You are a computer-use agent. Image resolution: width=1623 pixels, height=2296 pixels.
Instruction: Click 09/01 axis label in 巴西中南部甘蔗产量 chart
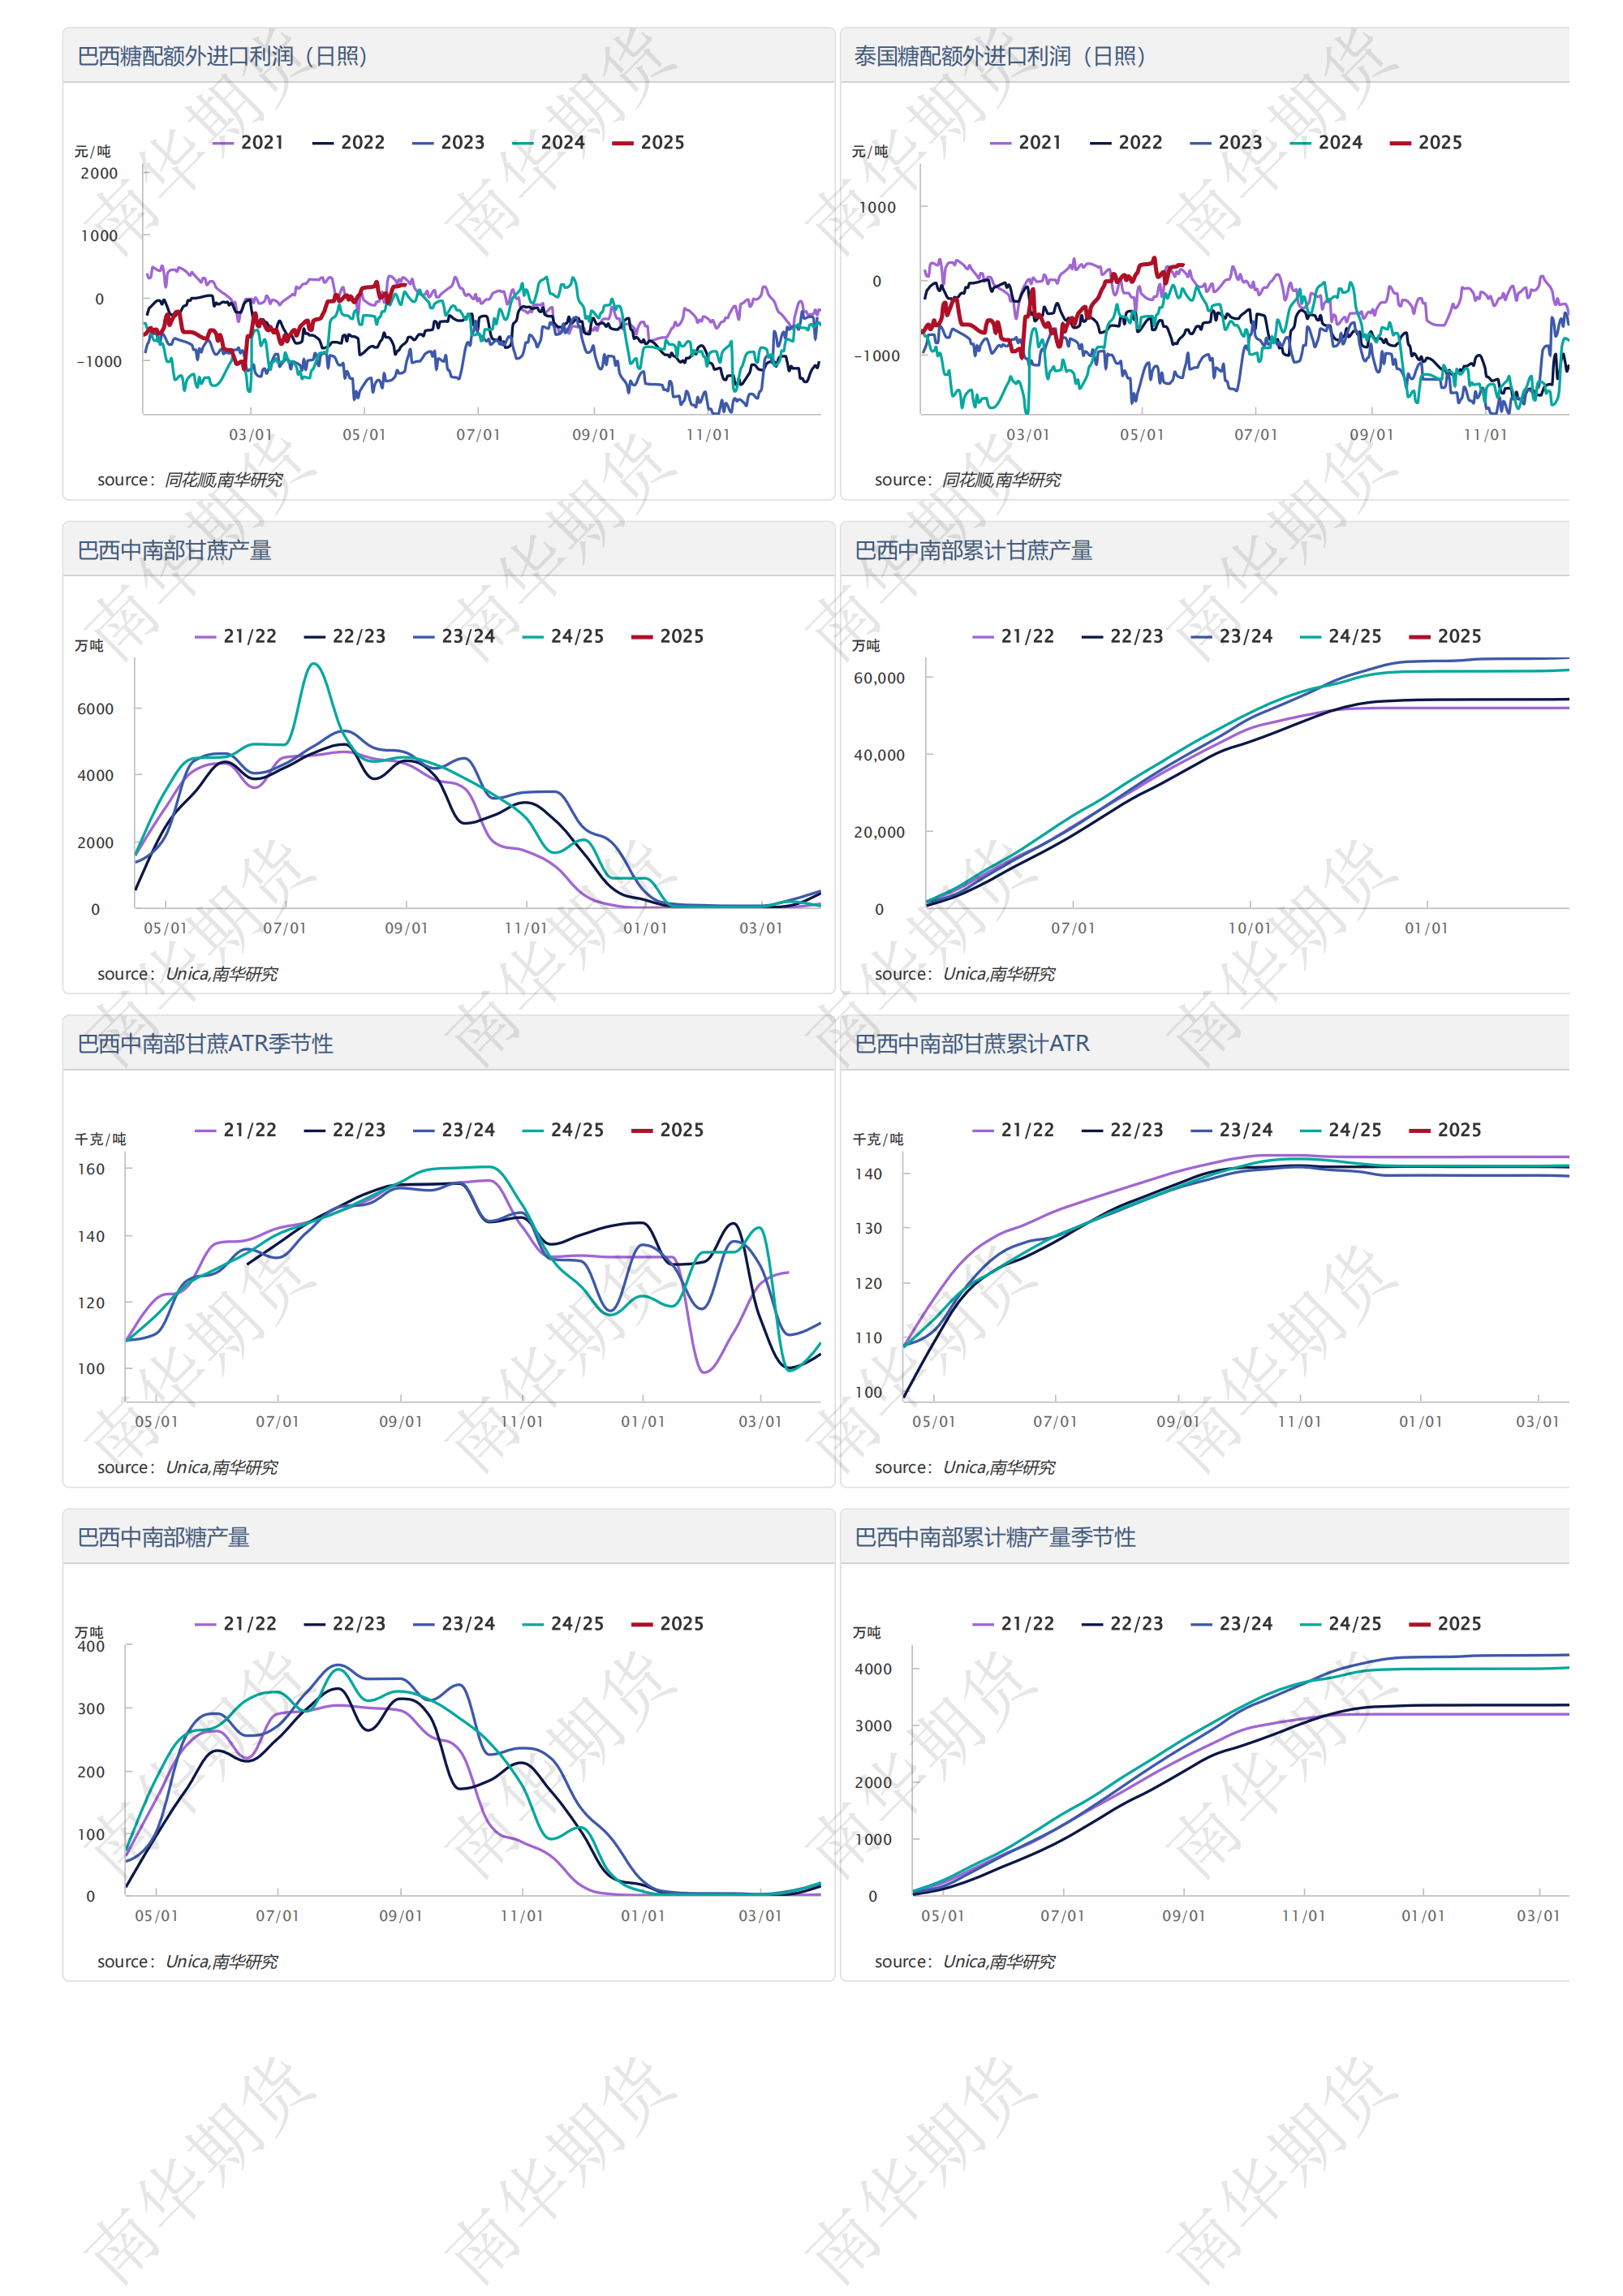tap(406, 929)
